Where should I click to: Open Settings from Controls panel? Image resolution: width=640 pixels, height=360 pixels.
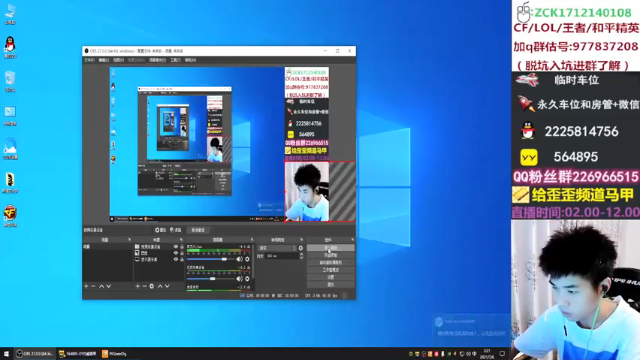coord(331,277)
